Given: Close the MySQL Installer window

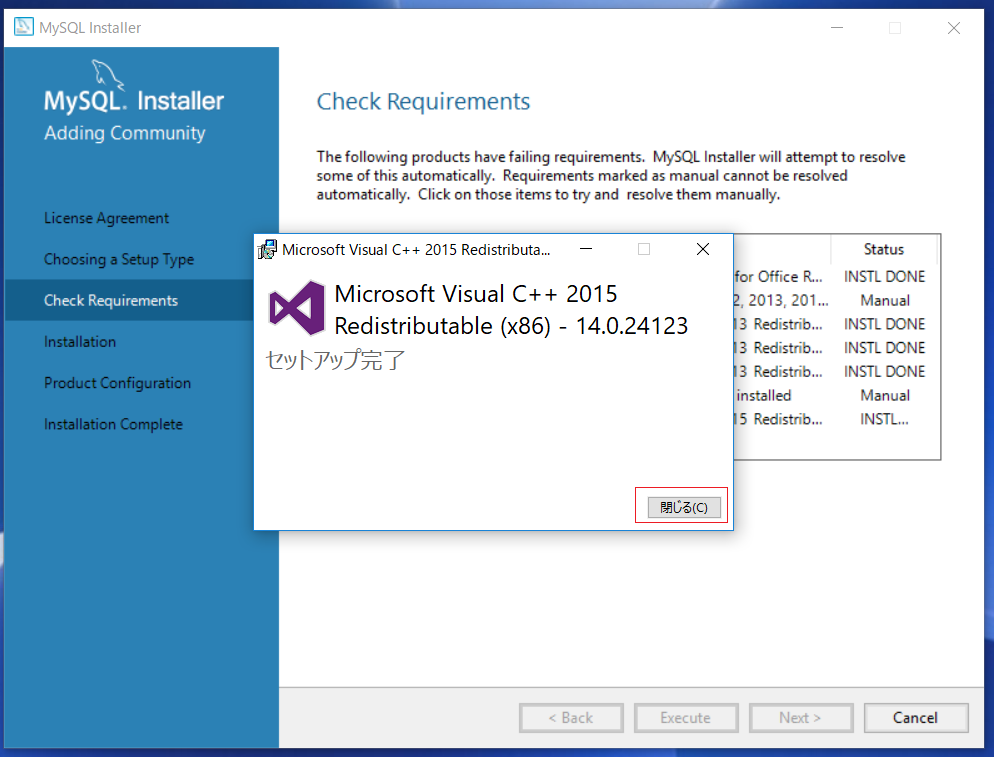Looking at the screenshot, I should pos(953,27).
